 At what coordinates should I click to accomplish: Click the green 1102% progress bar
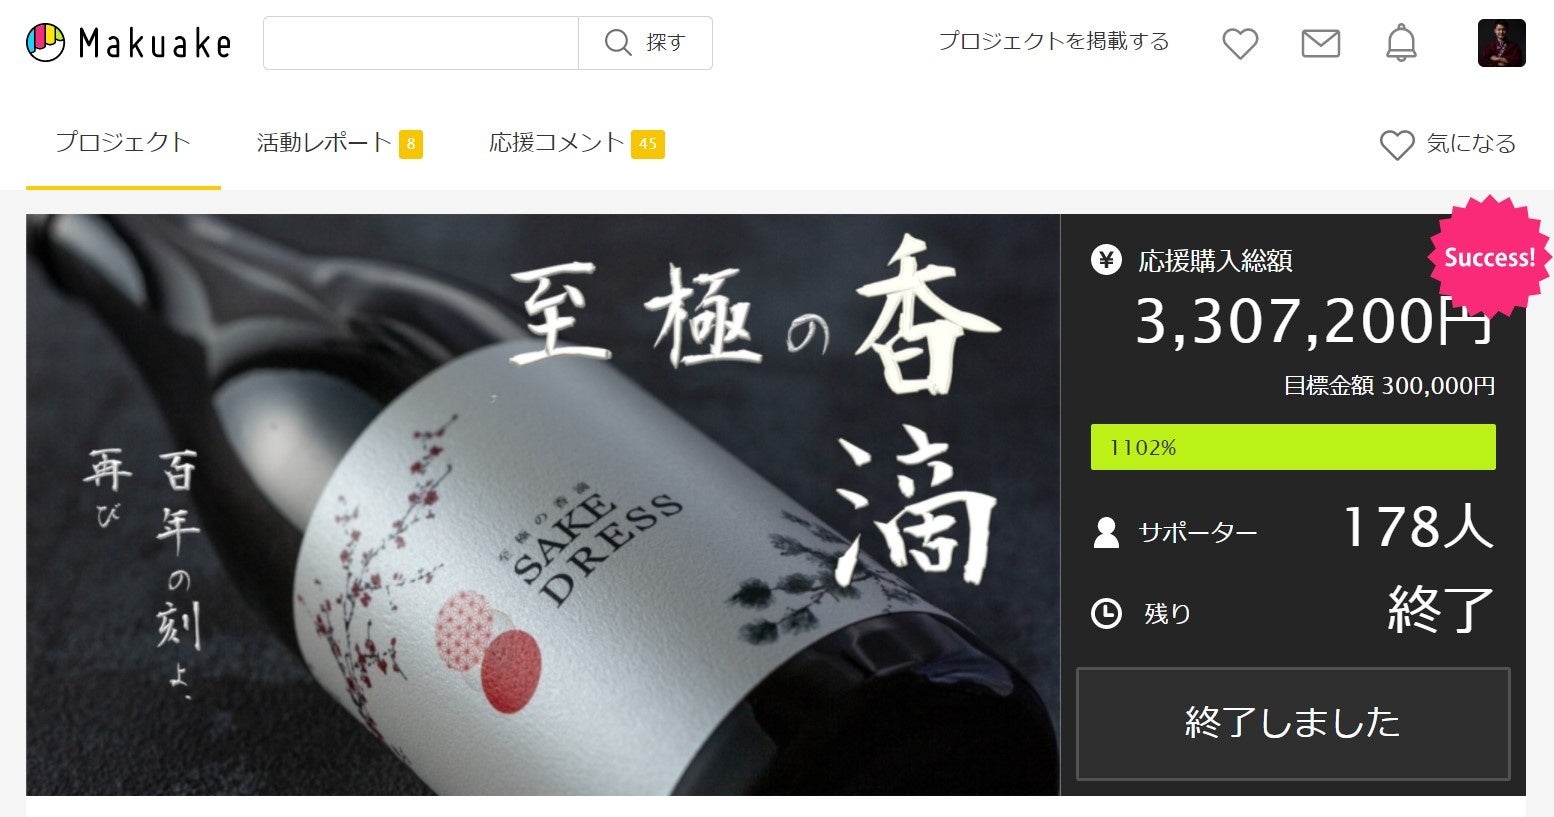tap(1293, 447)
